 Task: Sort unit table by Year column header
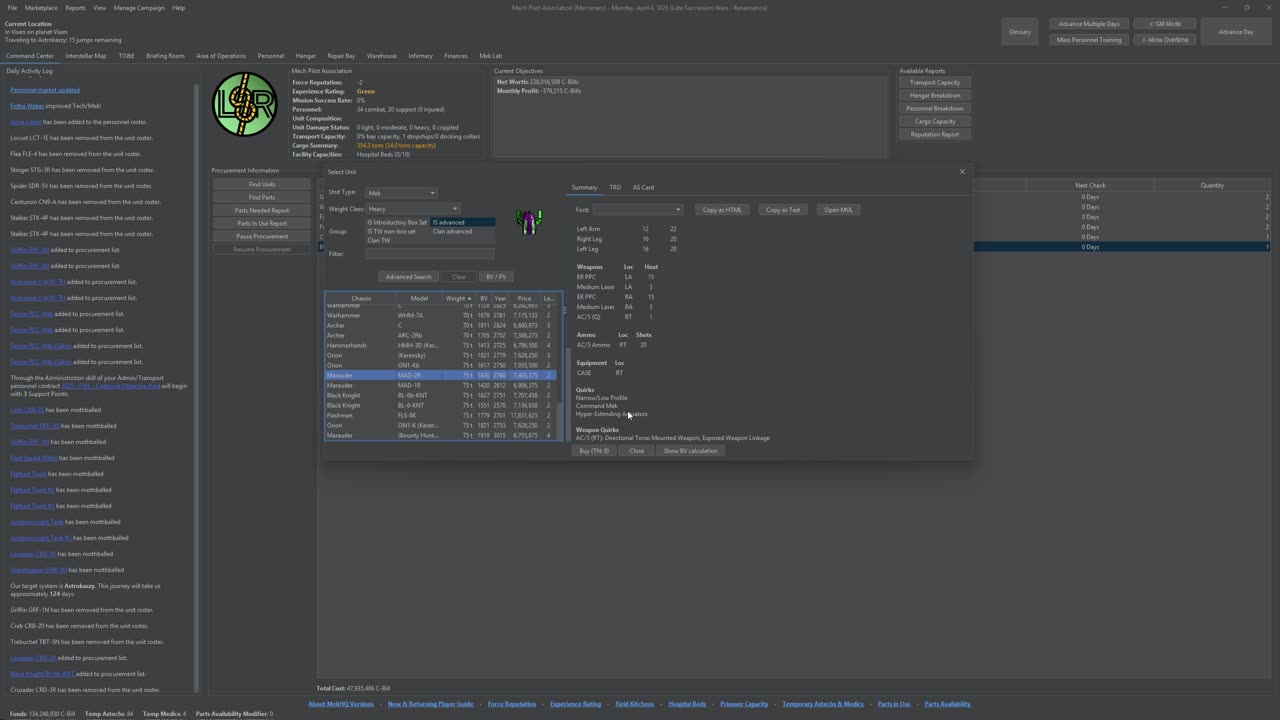point(500,298)
